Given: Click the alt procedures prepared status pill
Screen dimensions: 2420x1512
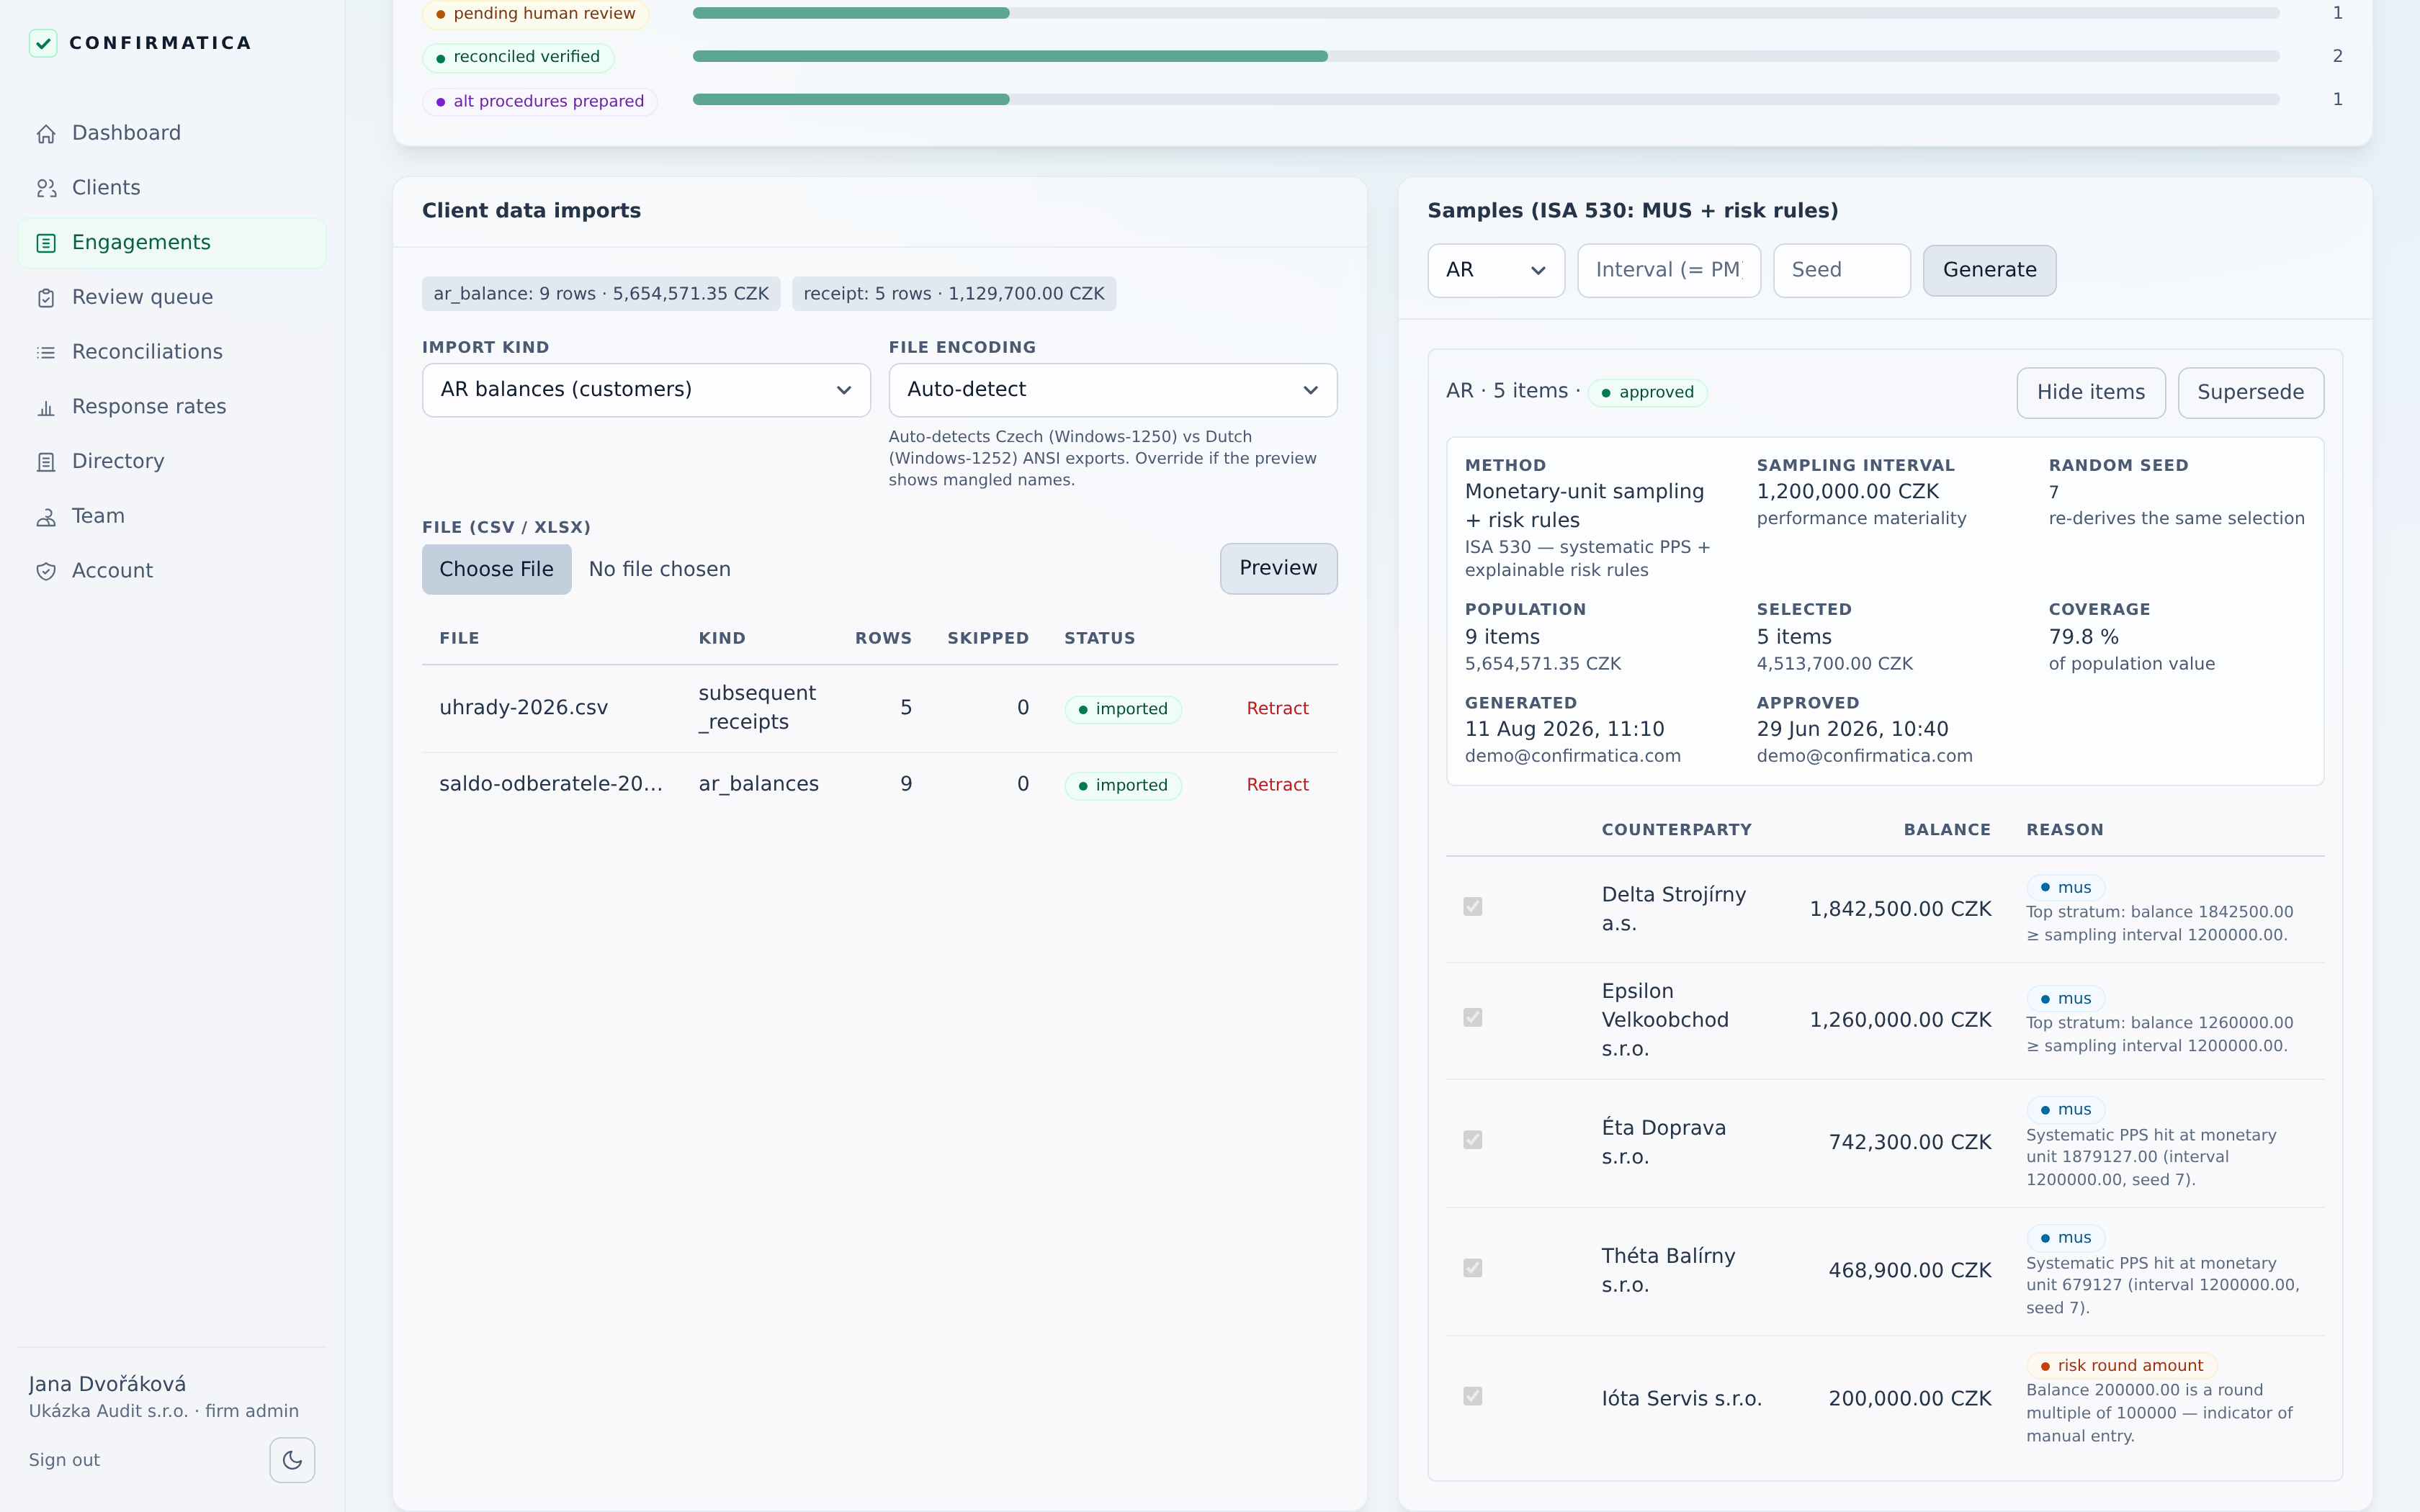Looking at the screenshot, I should pos(540,101).
